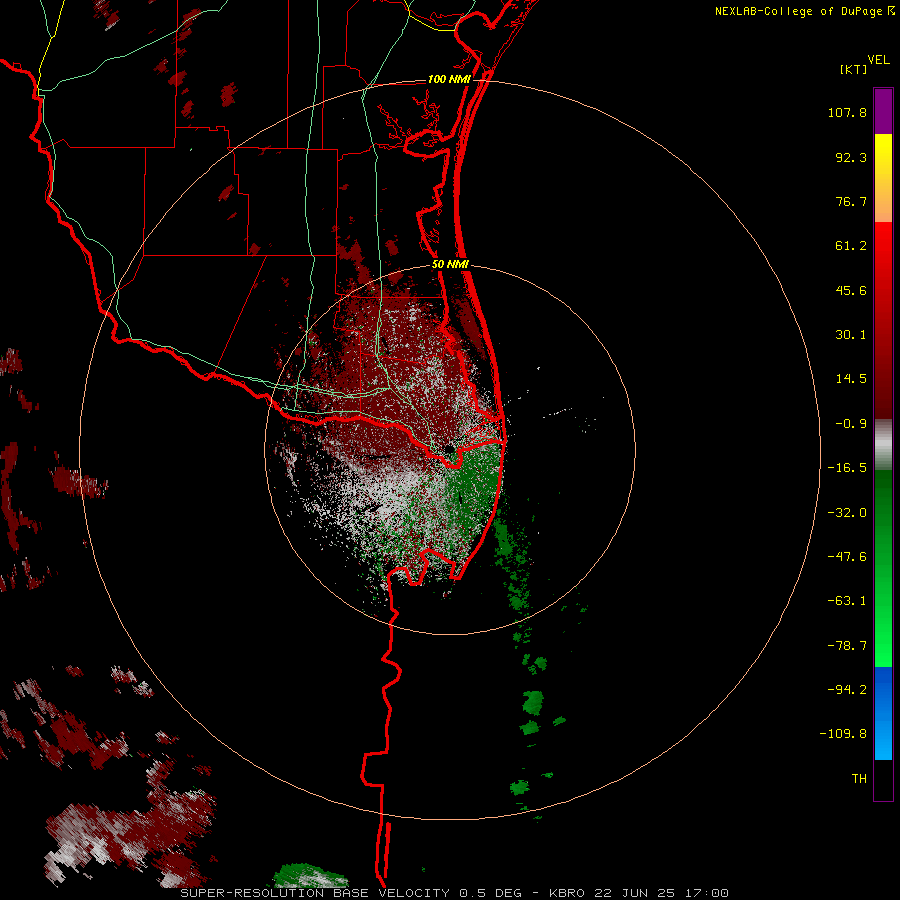Click the blue segment of color bar
900x900 pixels.
click(883, 713)
